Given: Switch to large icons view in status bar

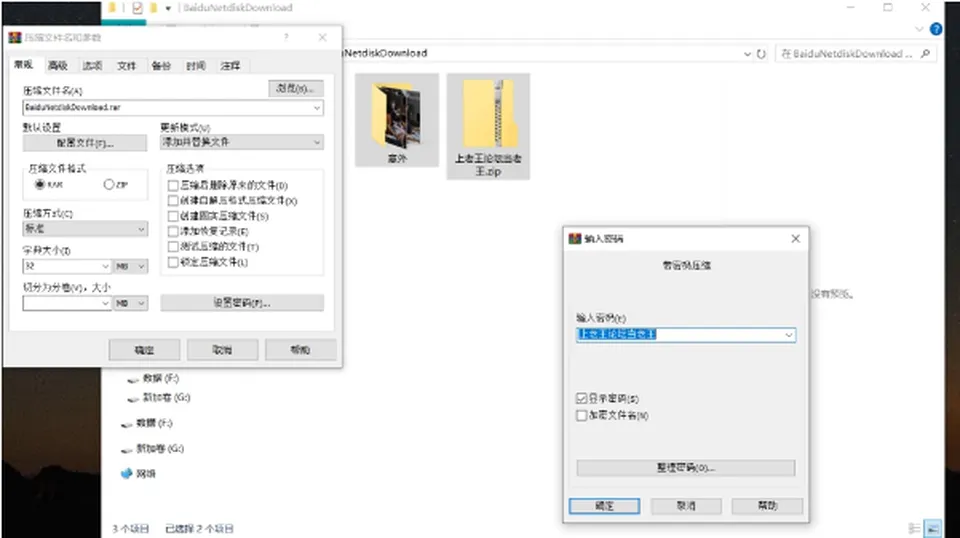Looking at the screenshot, I should pos(932,528).
